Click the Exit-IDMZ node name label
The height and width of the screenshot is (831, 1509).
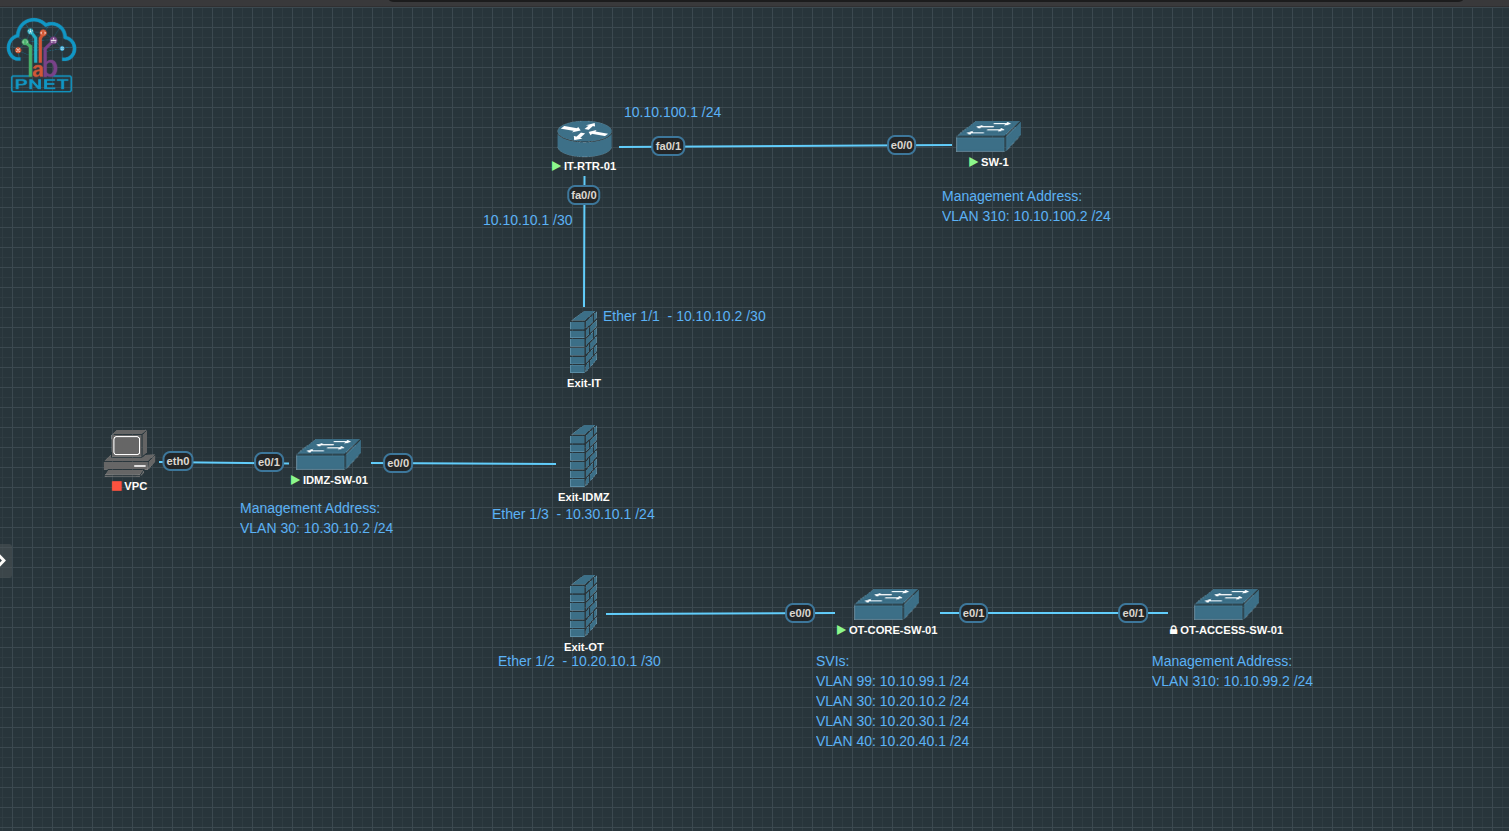584,497
